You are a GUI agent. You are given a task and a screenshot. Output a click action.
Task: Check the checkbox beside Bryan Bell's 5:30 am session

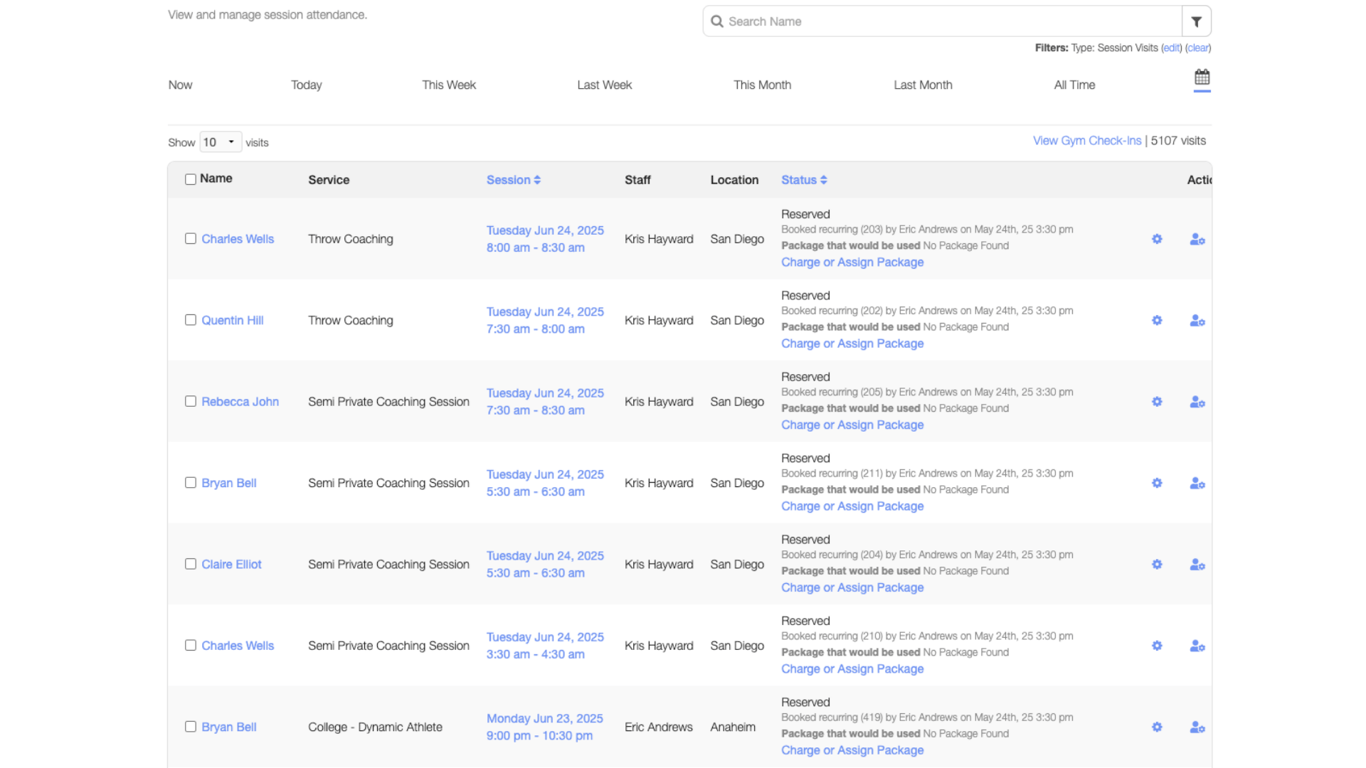pyautogui.click(x=190, y=483)
